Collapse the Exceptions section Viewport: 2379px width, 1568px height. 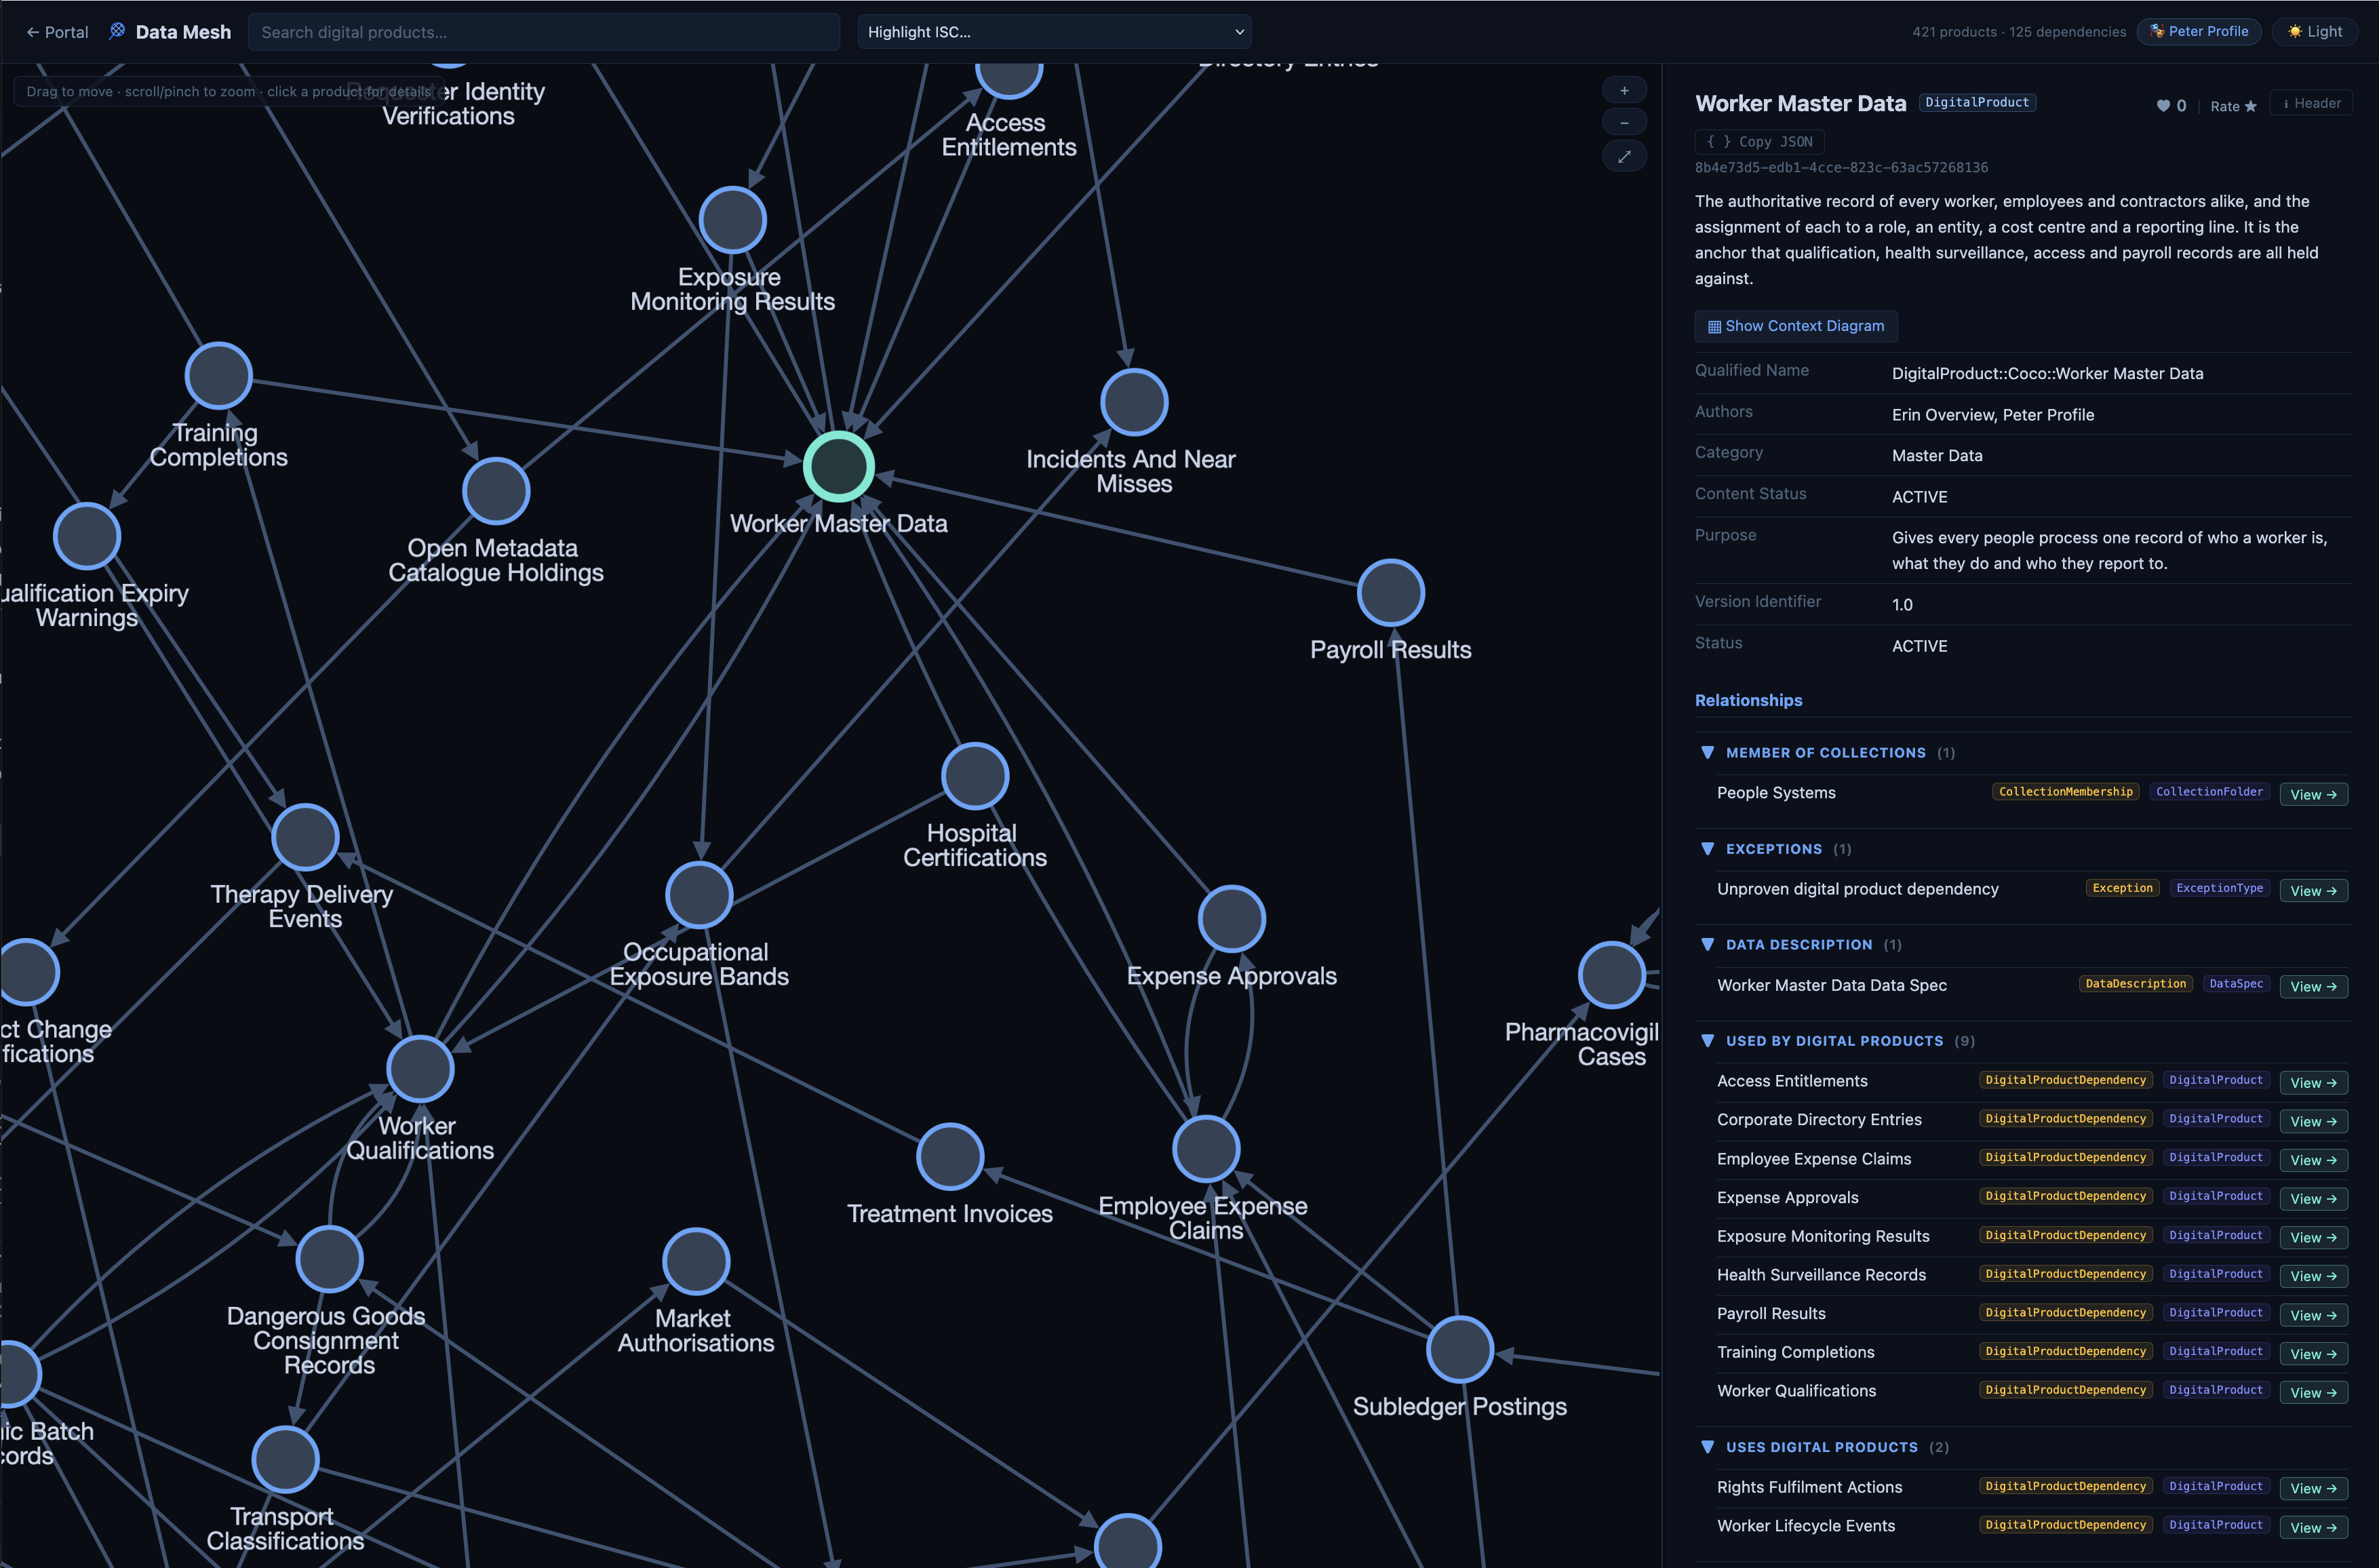tap(1707, 848)
